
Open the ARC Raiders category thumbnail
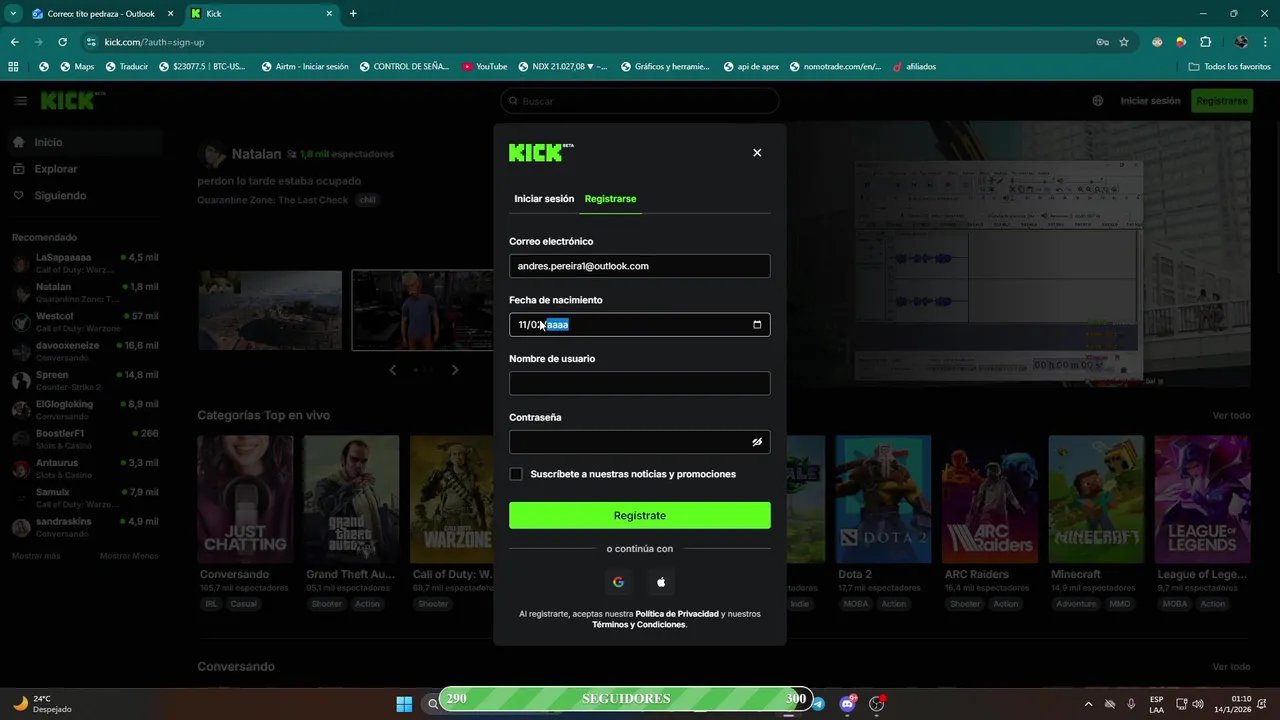[990, 499]
